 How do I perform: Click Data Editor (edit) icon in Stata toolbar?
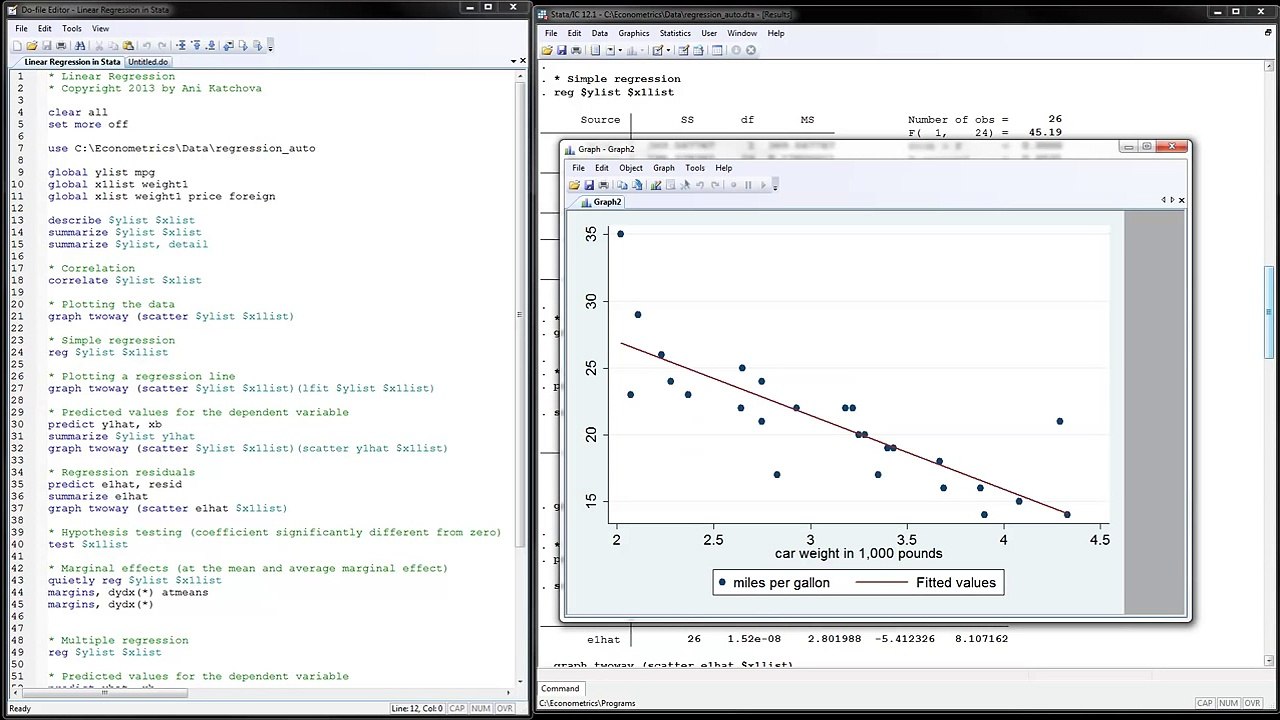coord(684,50)
